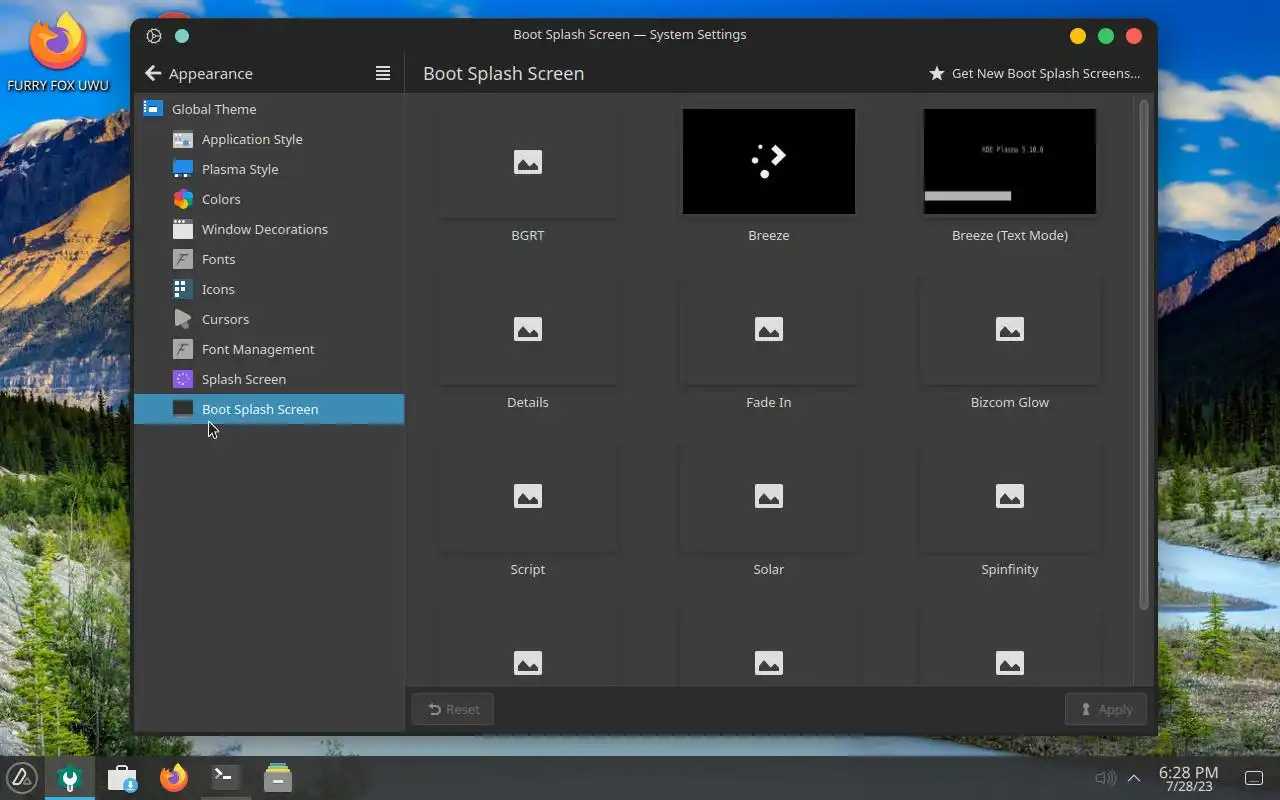The image size is (1280, 800).
Task: Open Discover software store in taskbar
Action: coord(122,778)
